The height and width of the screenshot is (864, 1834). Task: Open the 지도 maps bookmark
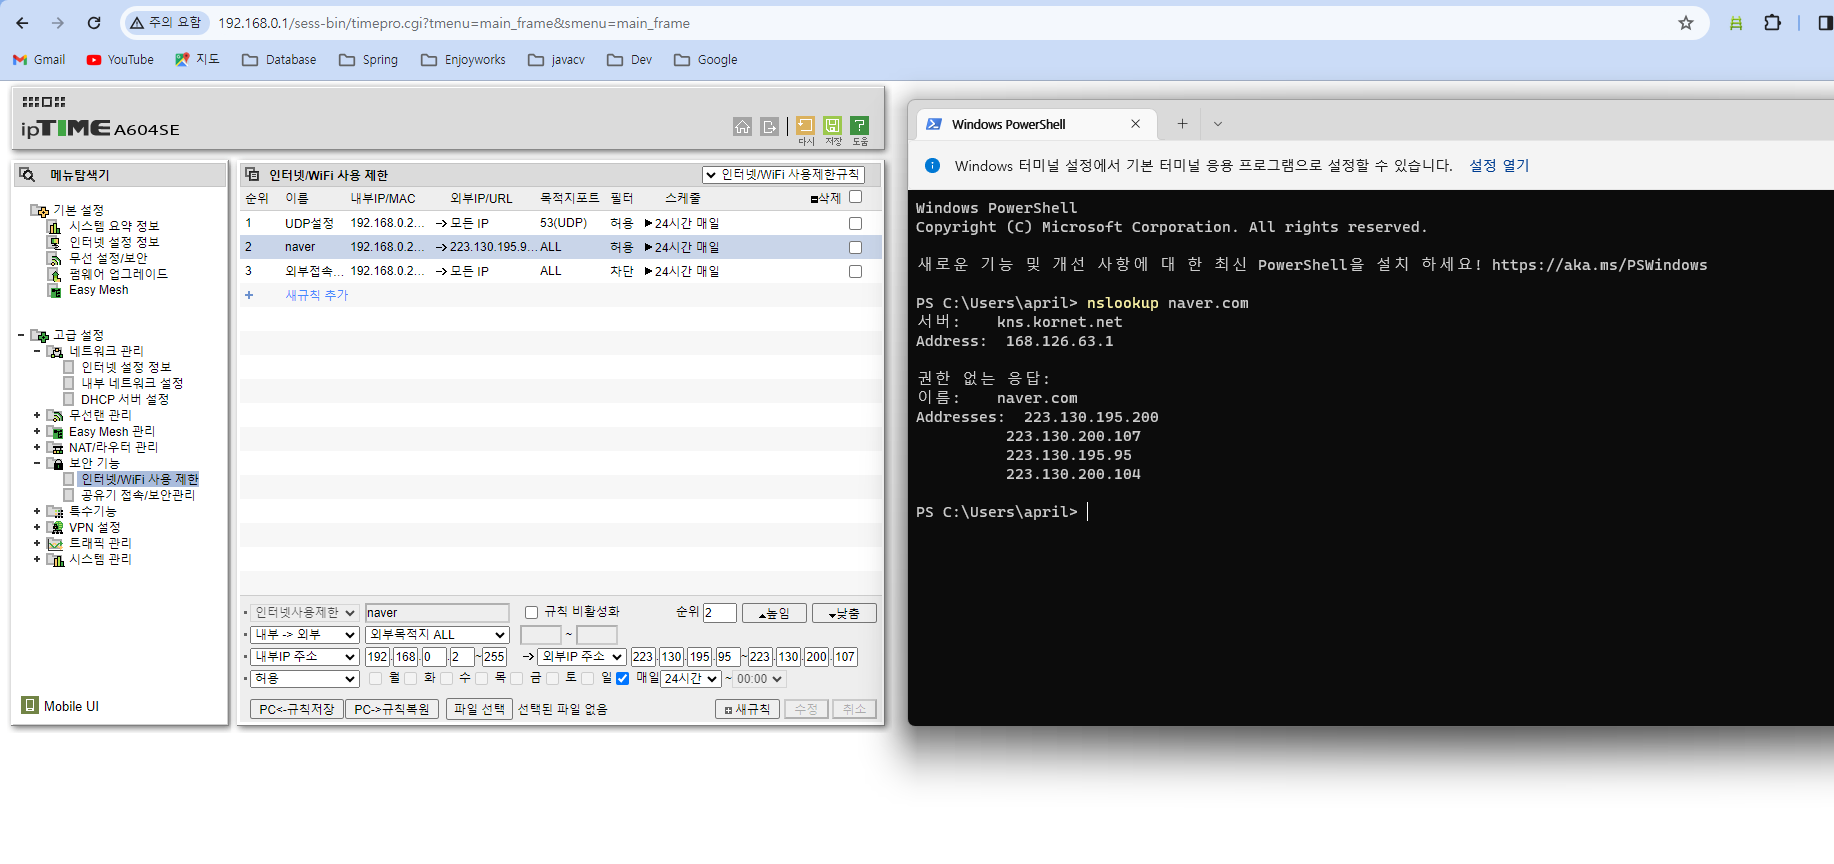197,60
